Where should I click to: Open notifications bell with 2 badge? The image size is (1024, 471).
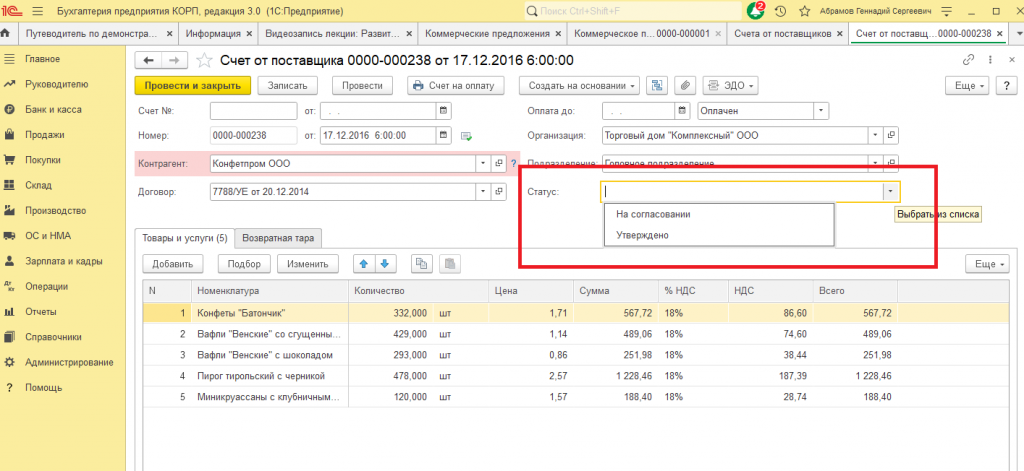pyautogui.click(x=756, y=10)
